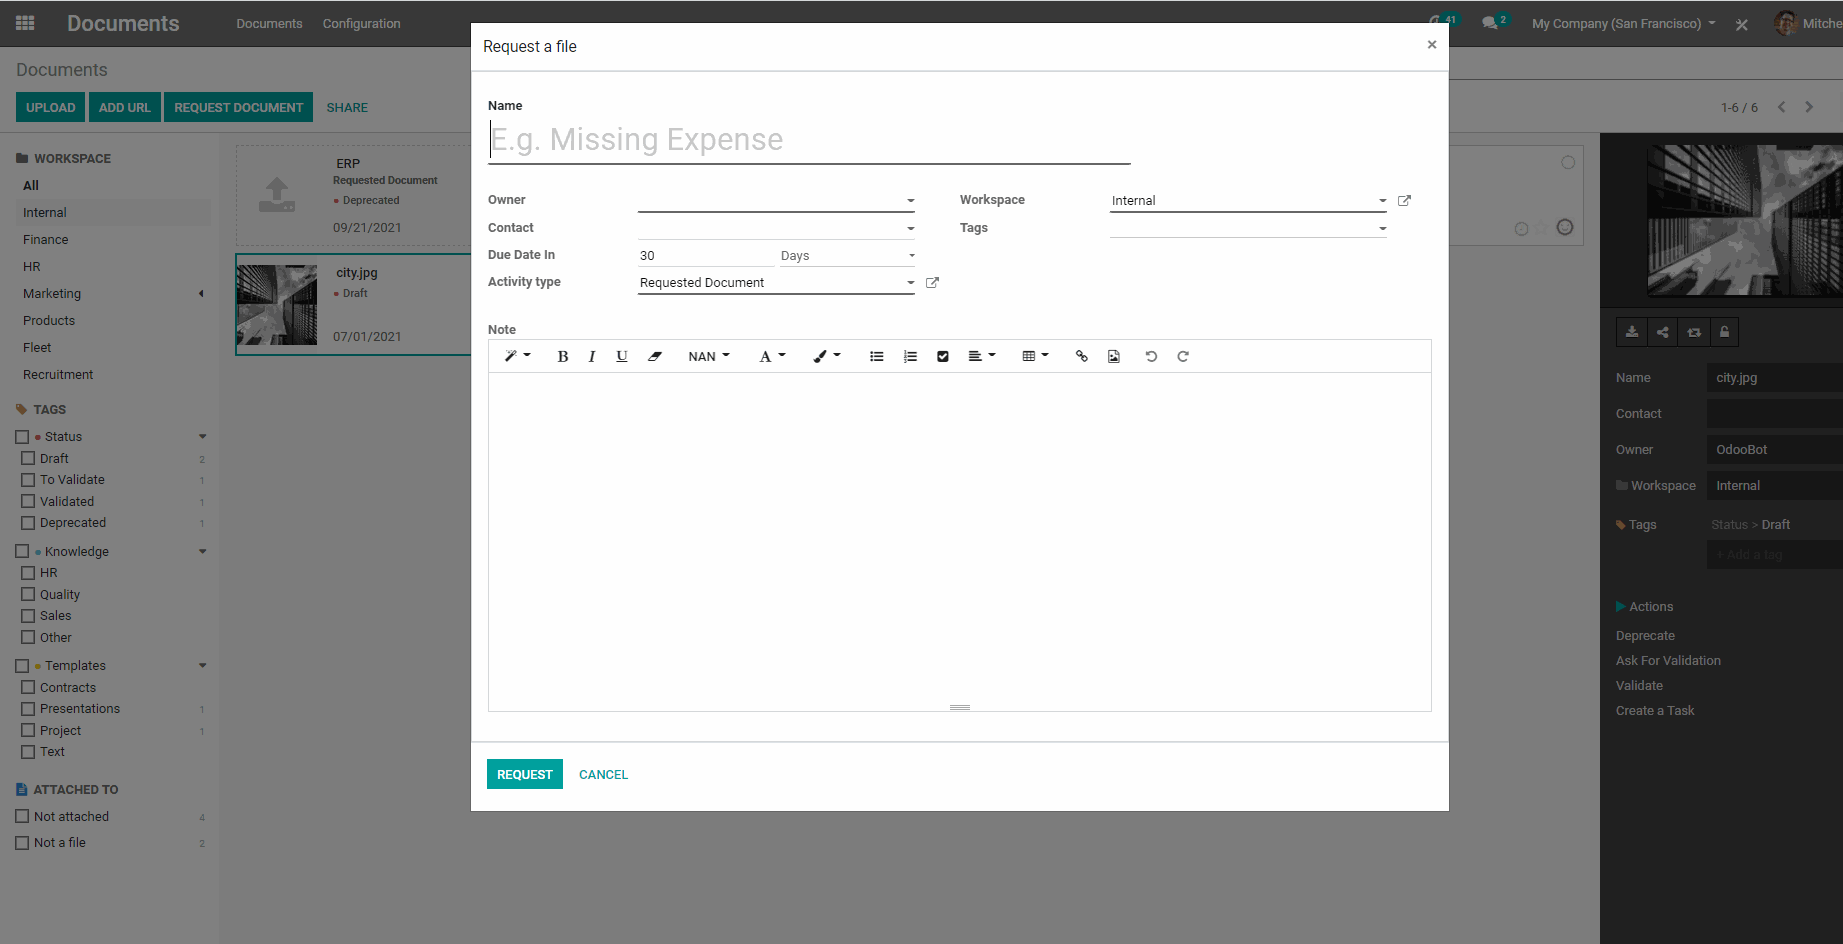Collapse the Templates tag group arrow
Screen dimensions: 1843x944
click(203, 666)
